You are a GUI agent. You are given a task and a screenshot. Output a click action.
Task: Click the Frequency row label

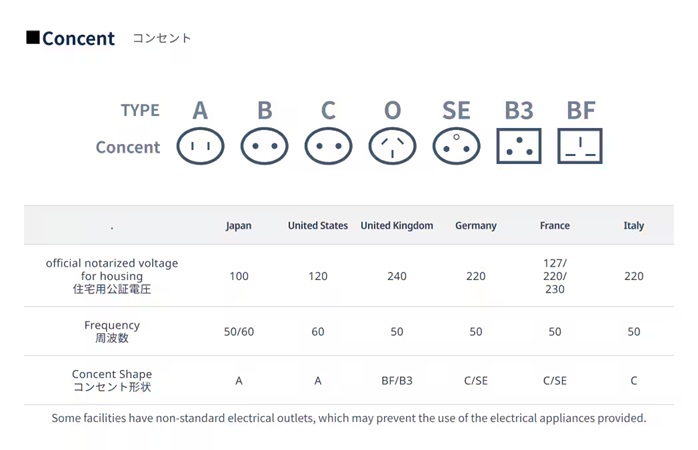tap(112, 331)
